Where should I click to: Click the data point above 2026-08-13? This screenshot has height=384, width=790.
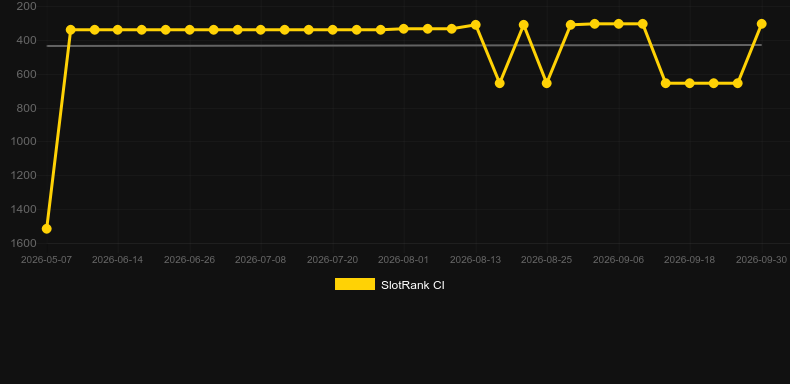[476, 25]
